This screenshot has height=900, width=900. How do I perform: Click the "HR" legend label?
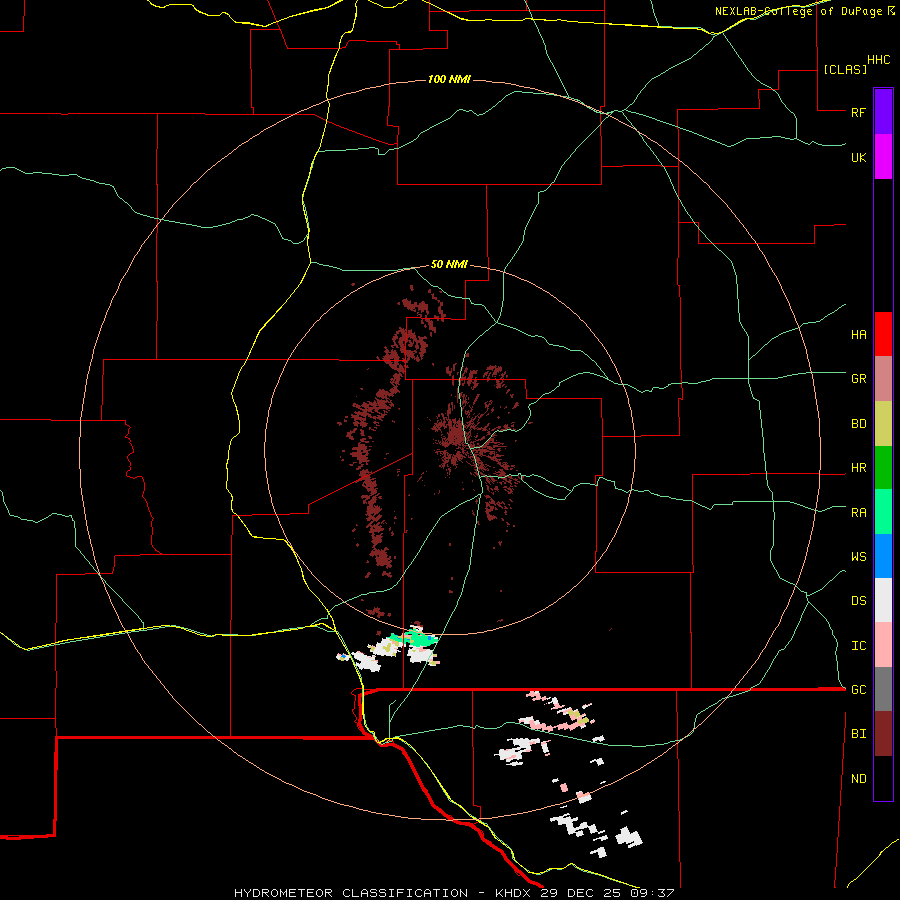click(x=858, y=468)
